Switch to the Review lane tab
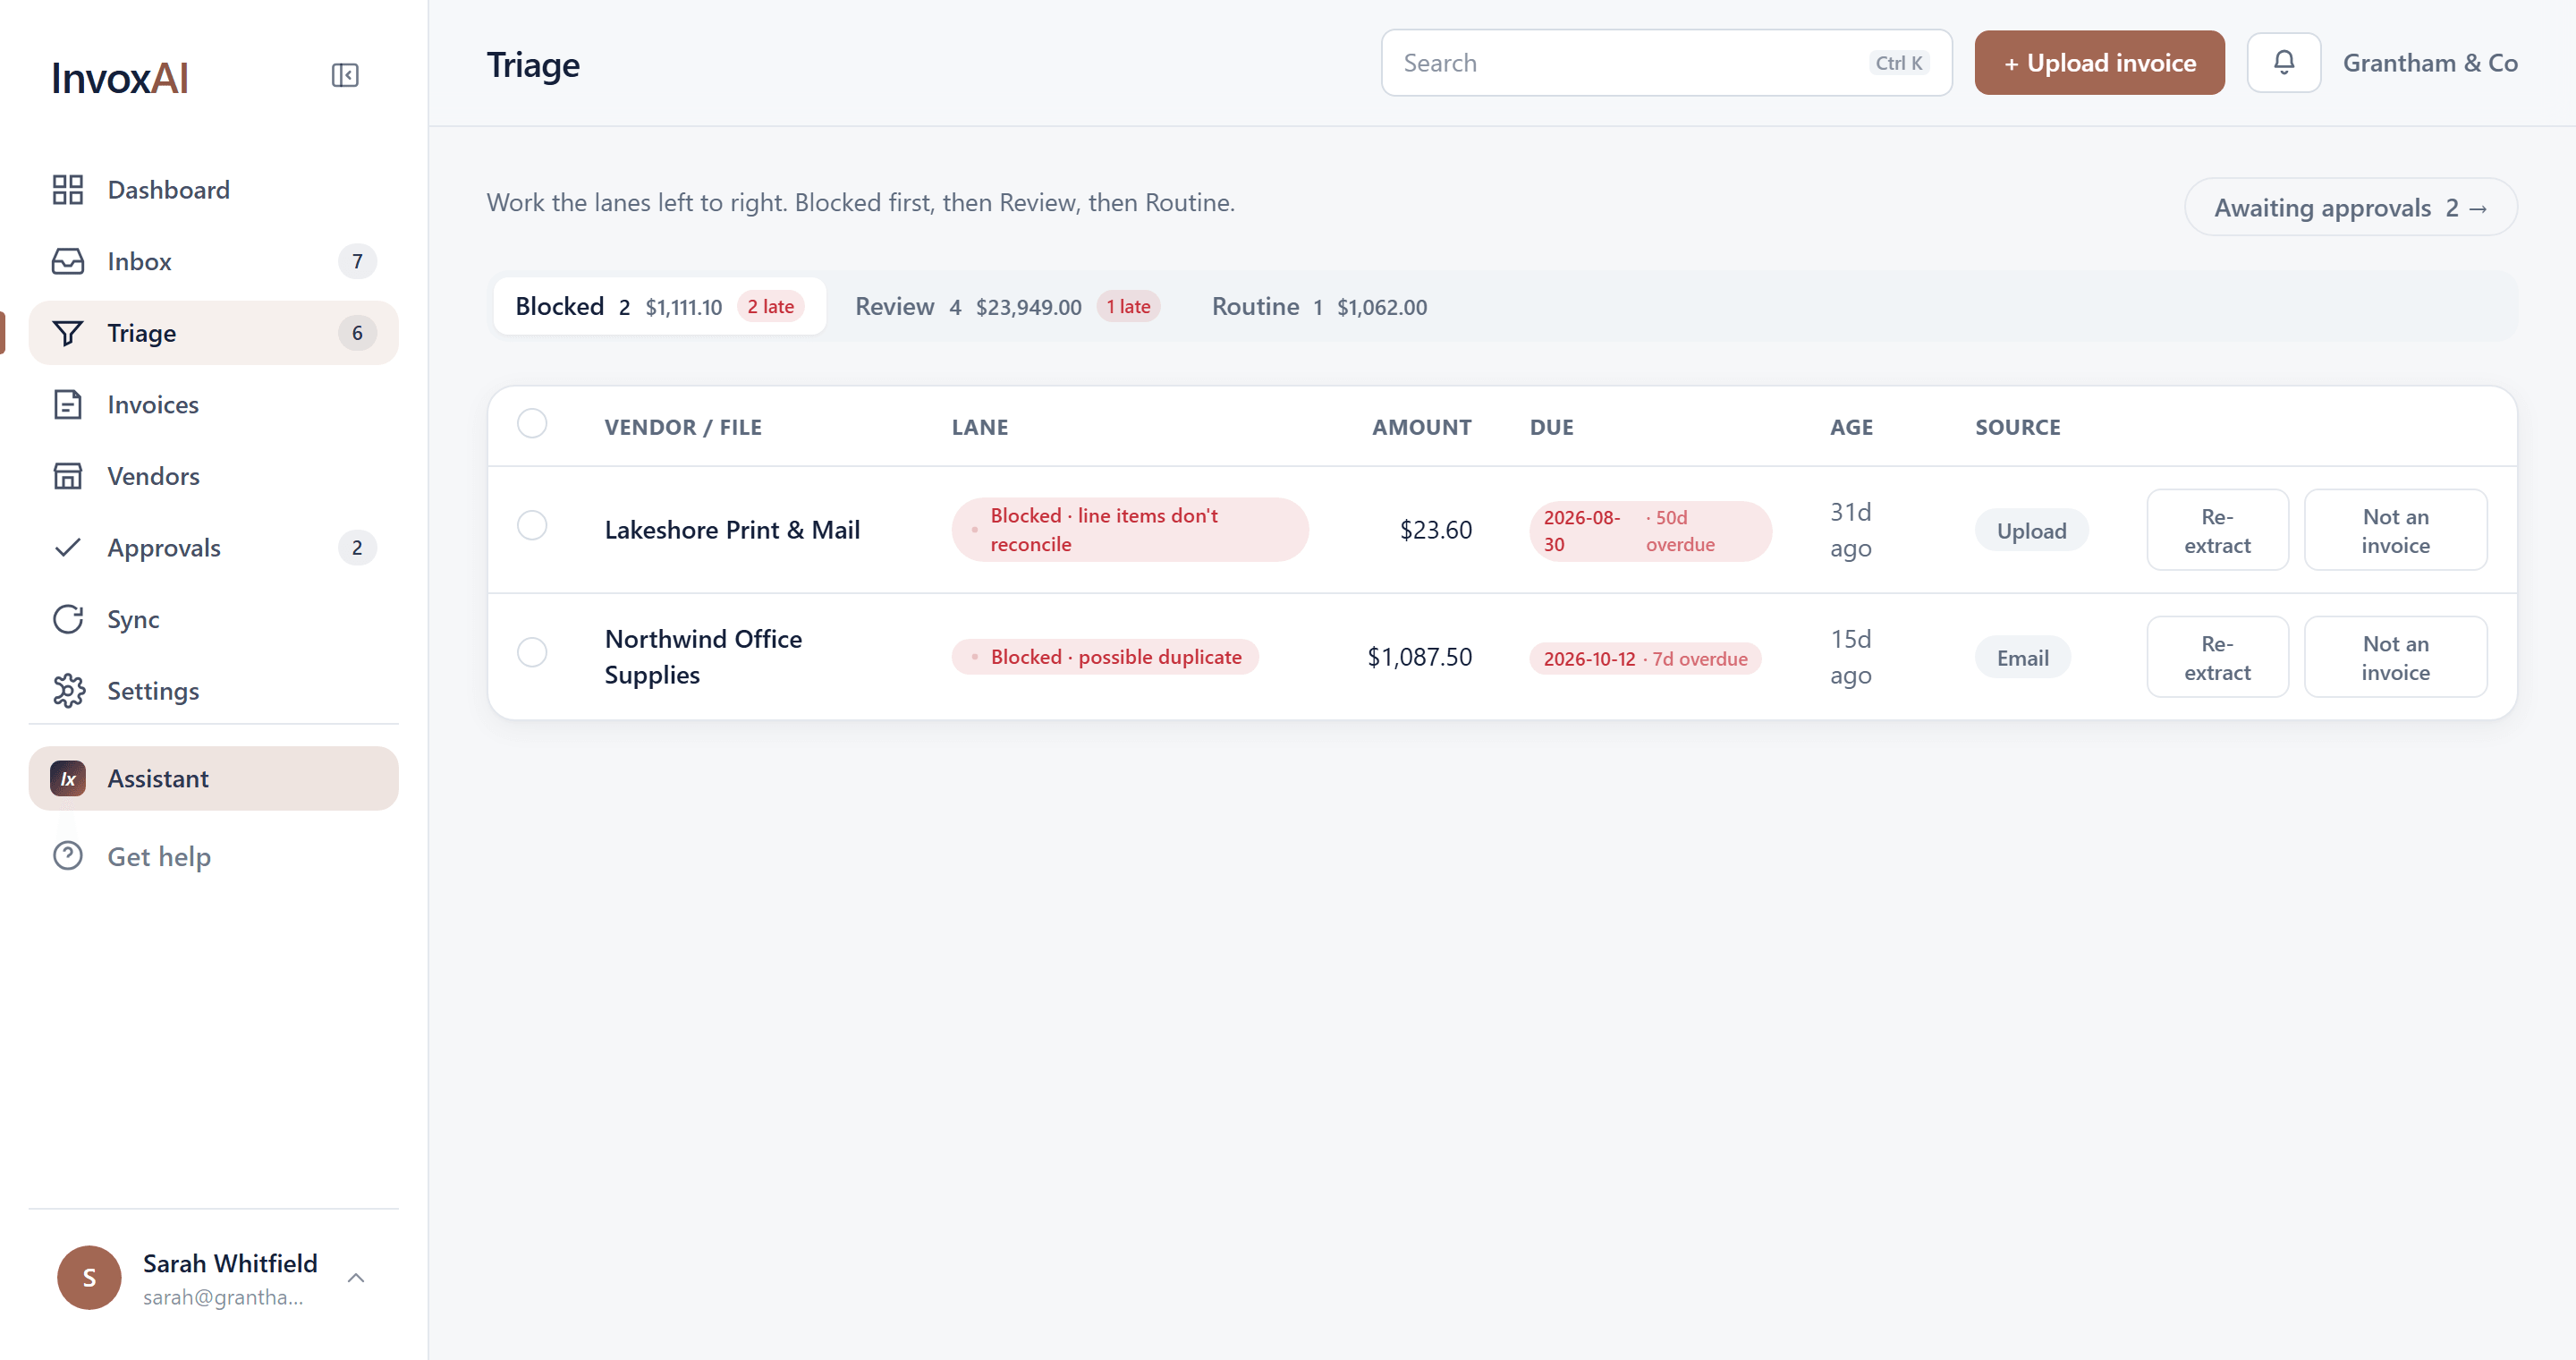 click(x=1007, y=306)
